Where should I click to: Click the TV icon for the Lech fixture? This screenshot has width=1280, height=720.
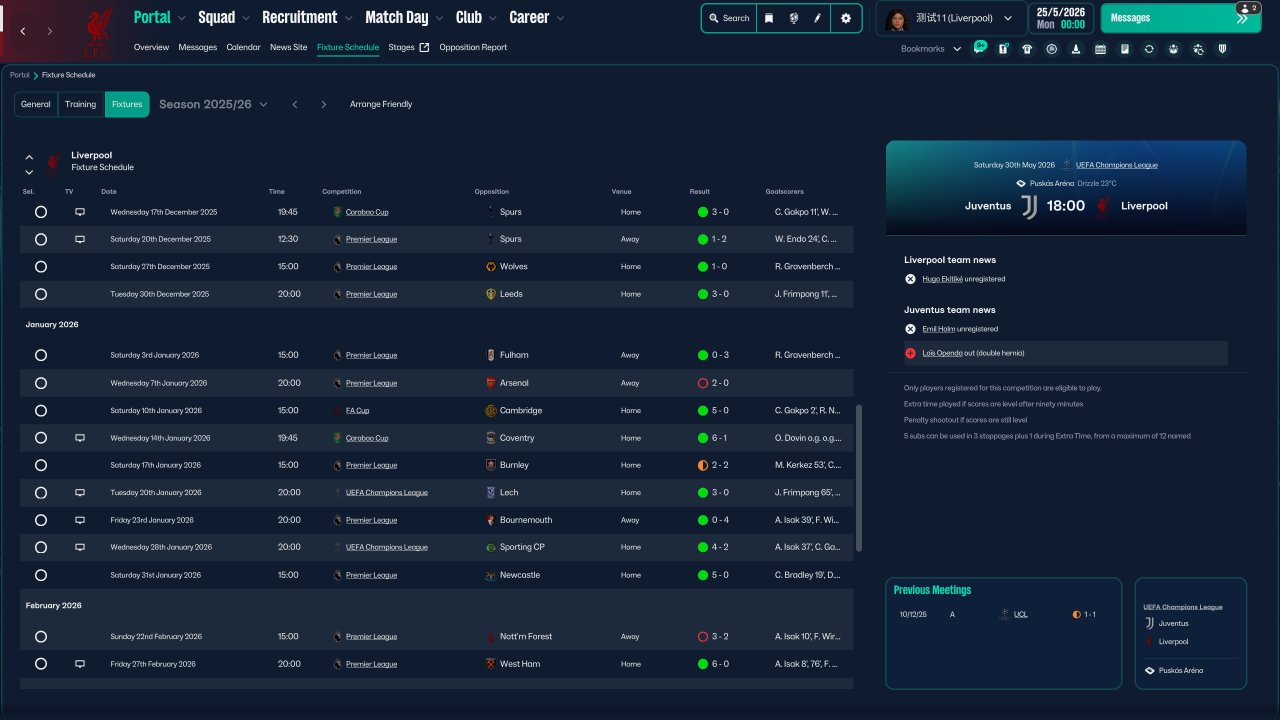click(x=80, y=493)
